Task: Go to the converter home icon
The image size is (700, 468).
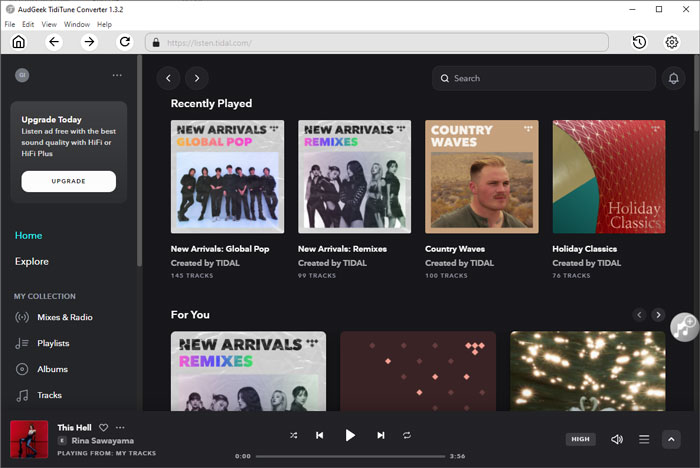Action: [x=18, y=42]
